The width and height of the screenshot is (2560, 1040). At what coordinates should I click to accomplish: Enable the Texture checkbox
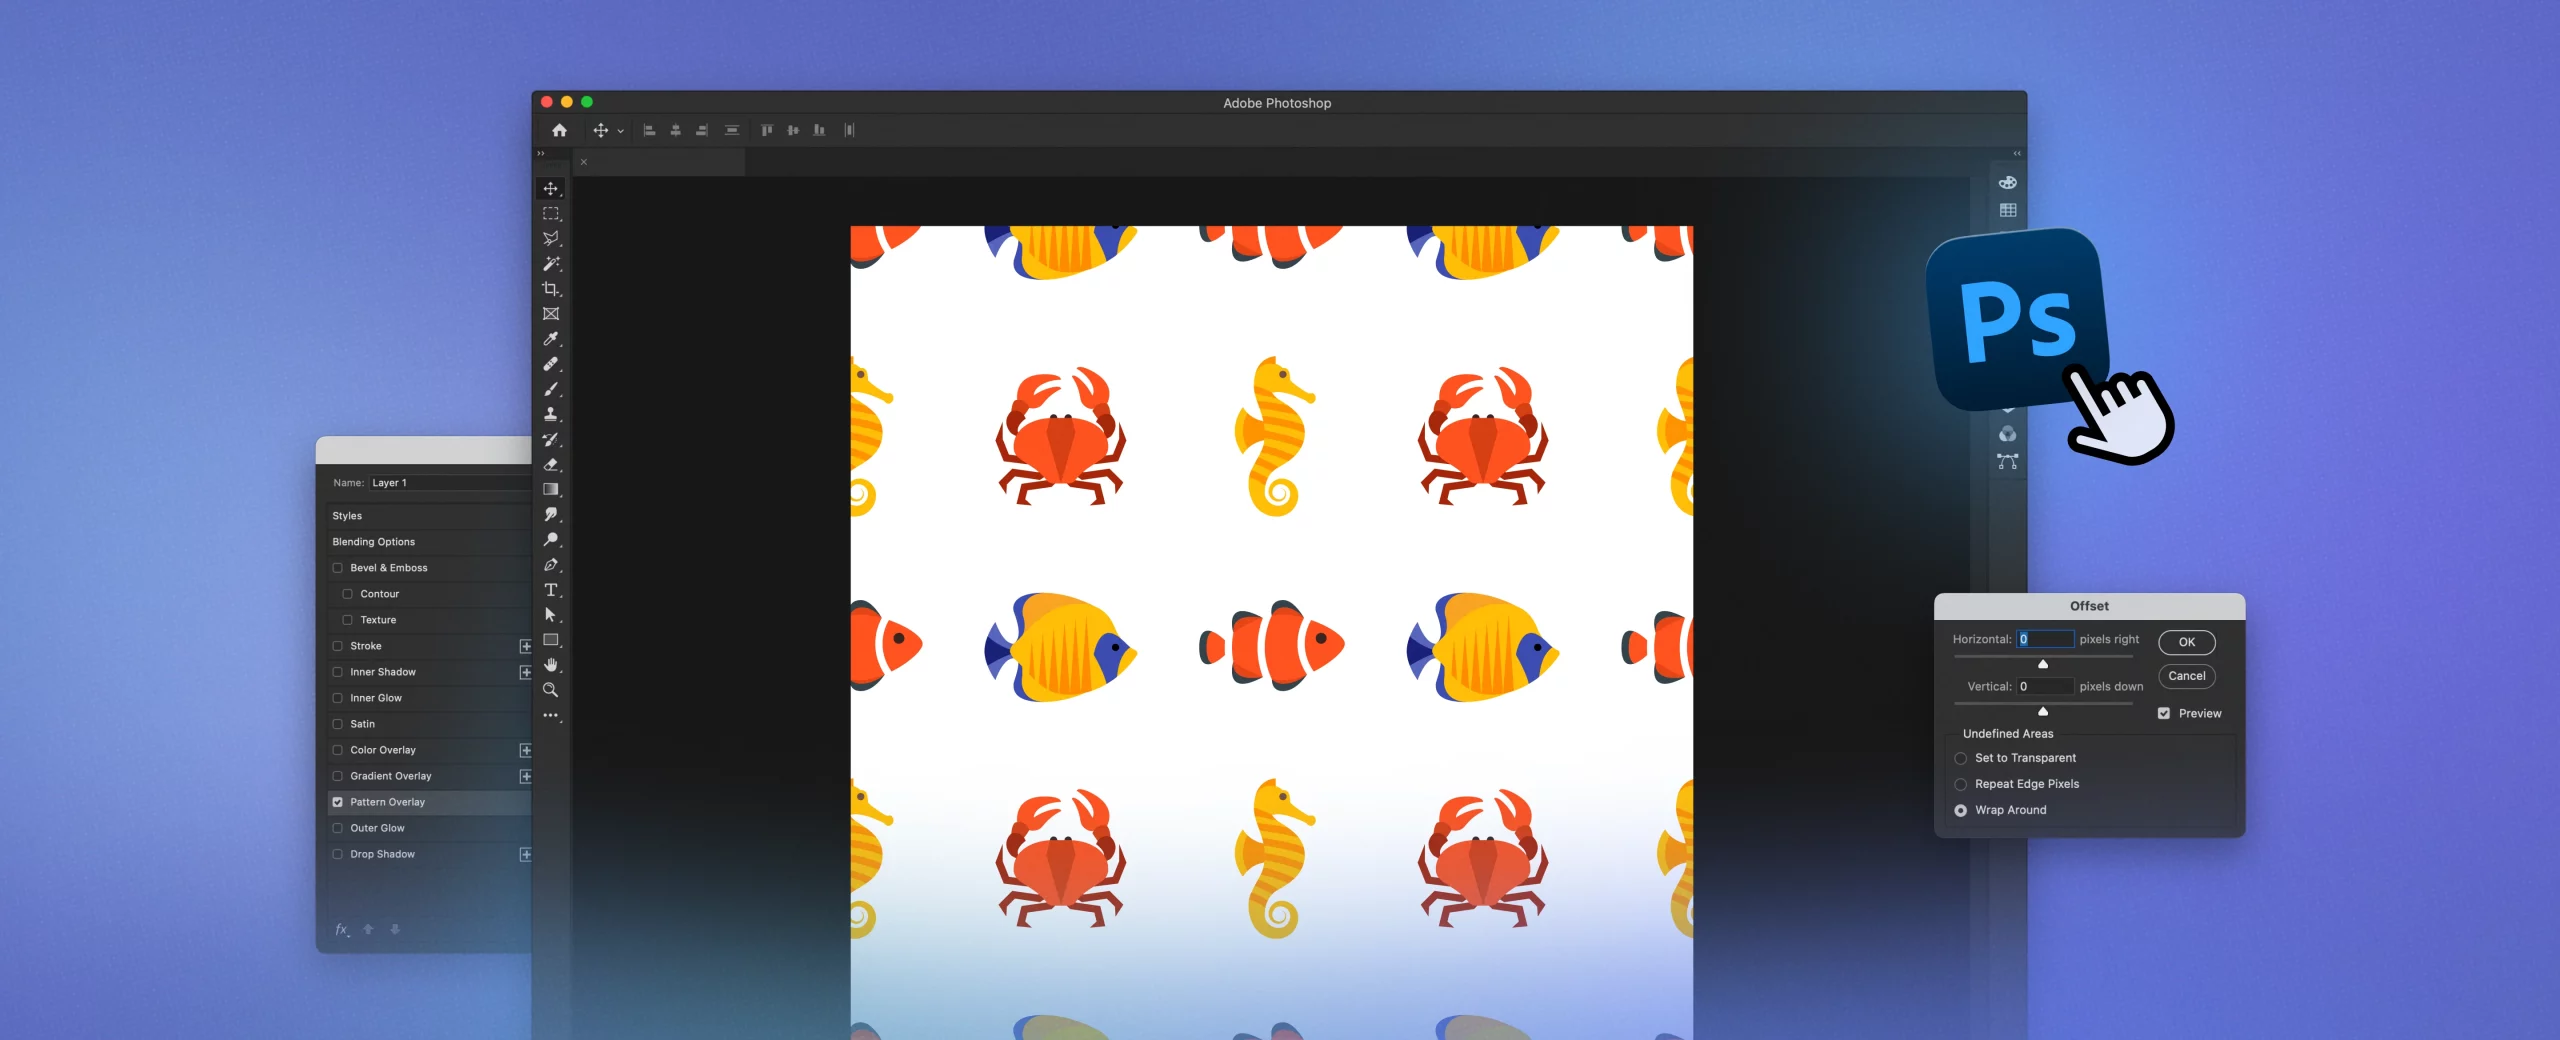[348, 620]
